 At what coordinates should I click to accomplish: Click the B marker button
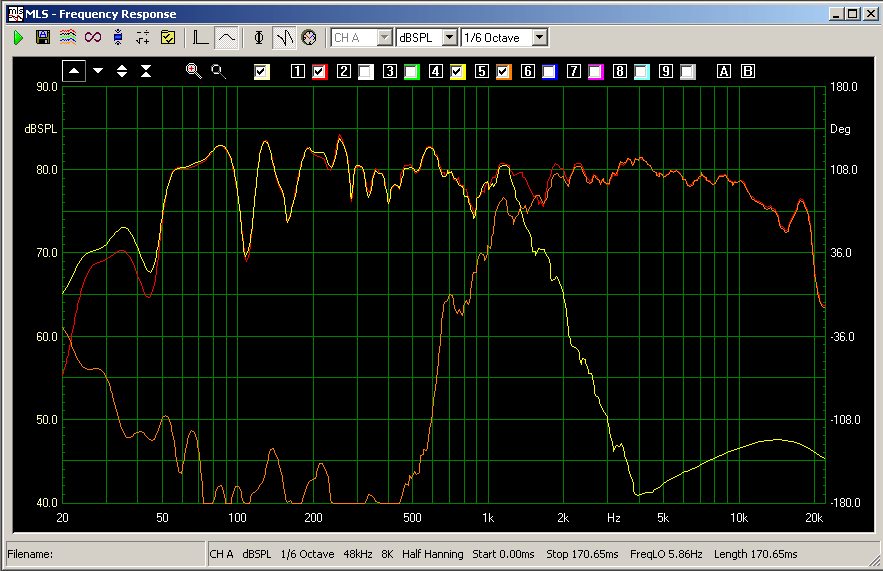(748, 71)
